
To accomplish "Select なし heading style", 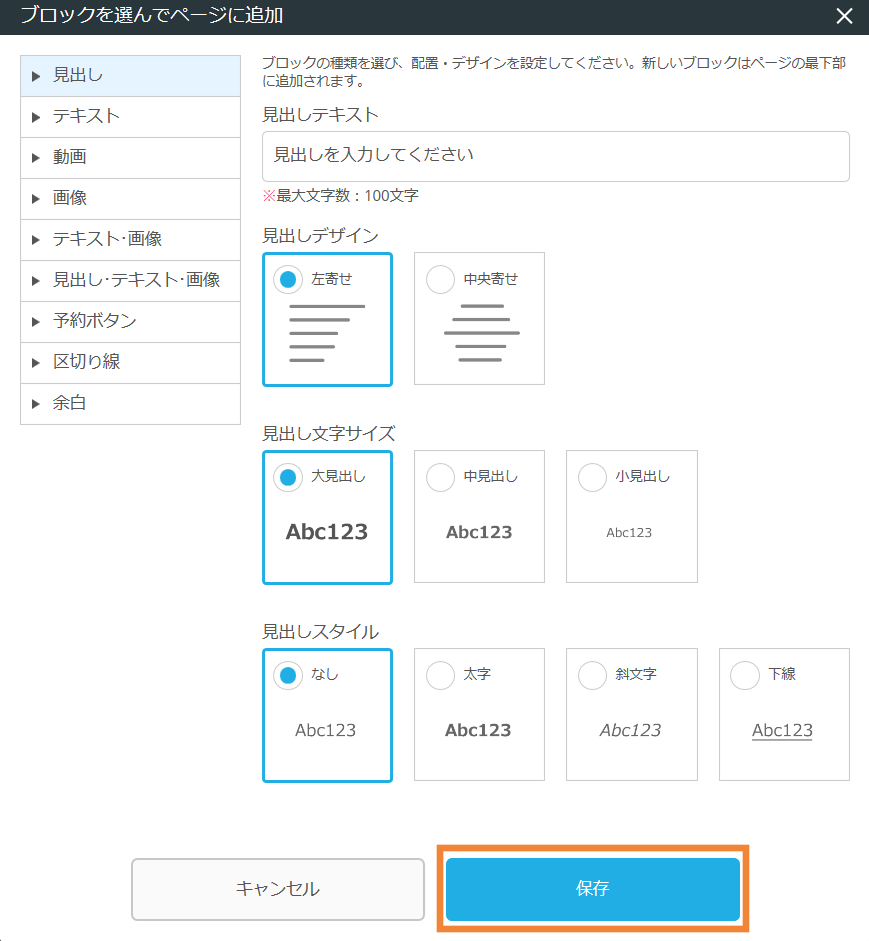I will coord(288,676).
